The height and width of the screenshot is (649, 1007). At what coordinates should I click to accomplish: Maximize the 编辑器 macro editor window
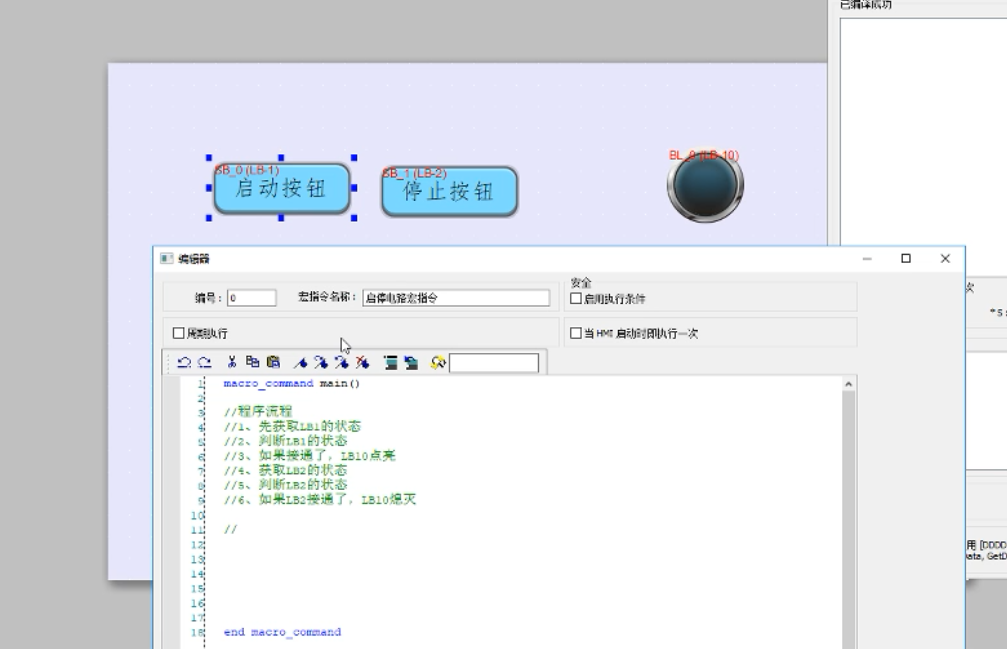coord(906,258)
